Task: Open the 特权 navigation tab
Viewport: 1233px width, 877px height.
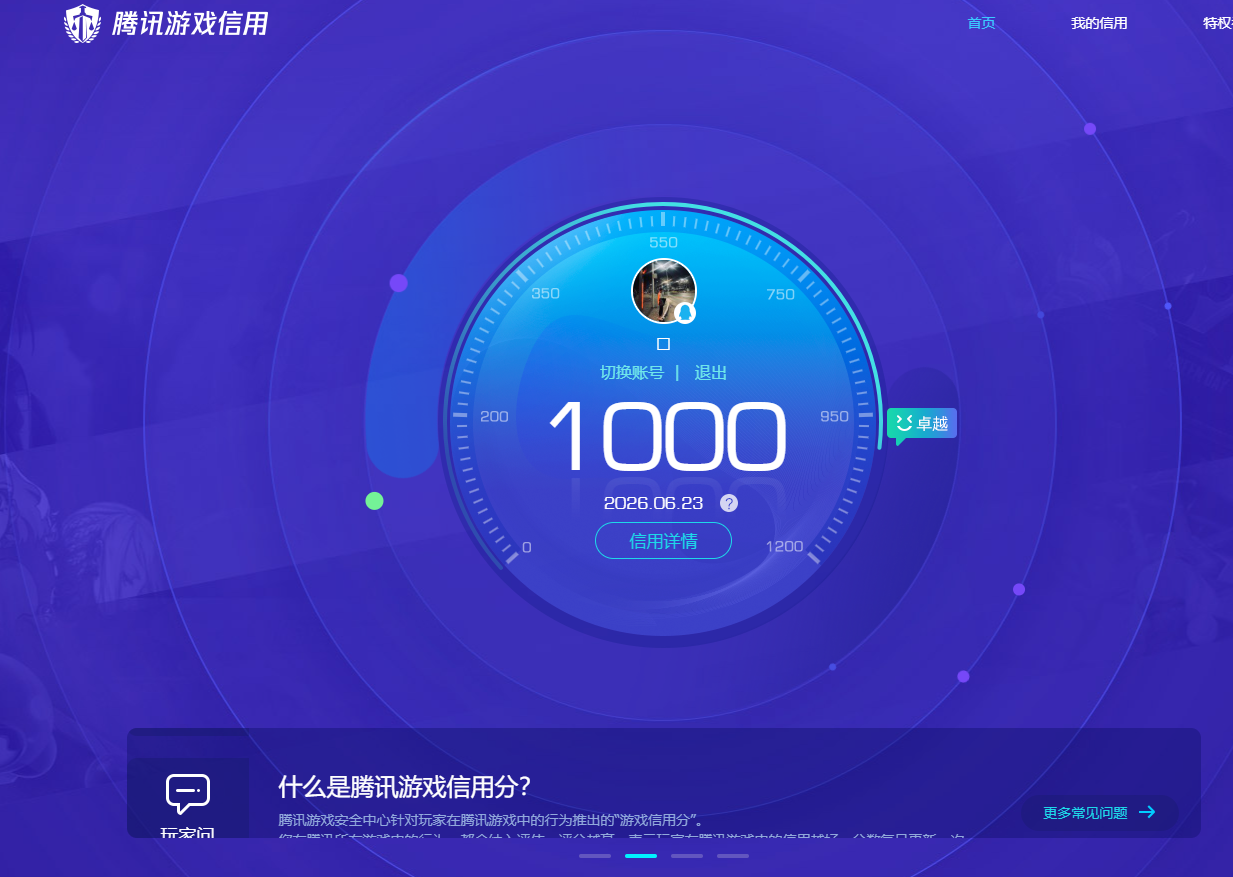Action: 1217,23
